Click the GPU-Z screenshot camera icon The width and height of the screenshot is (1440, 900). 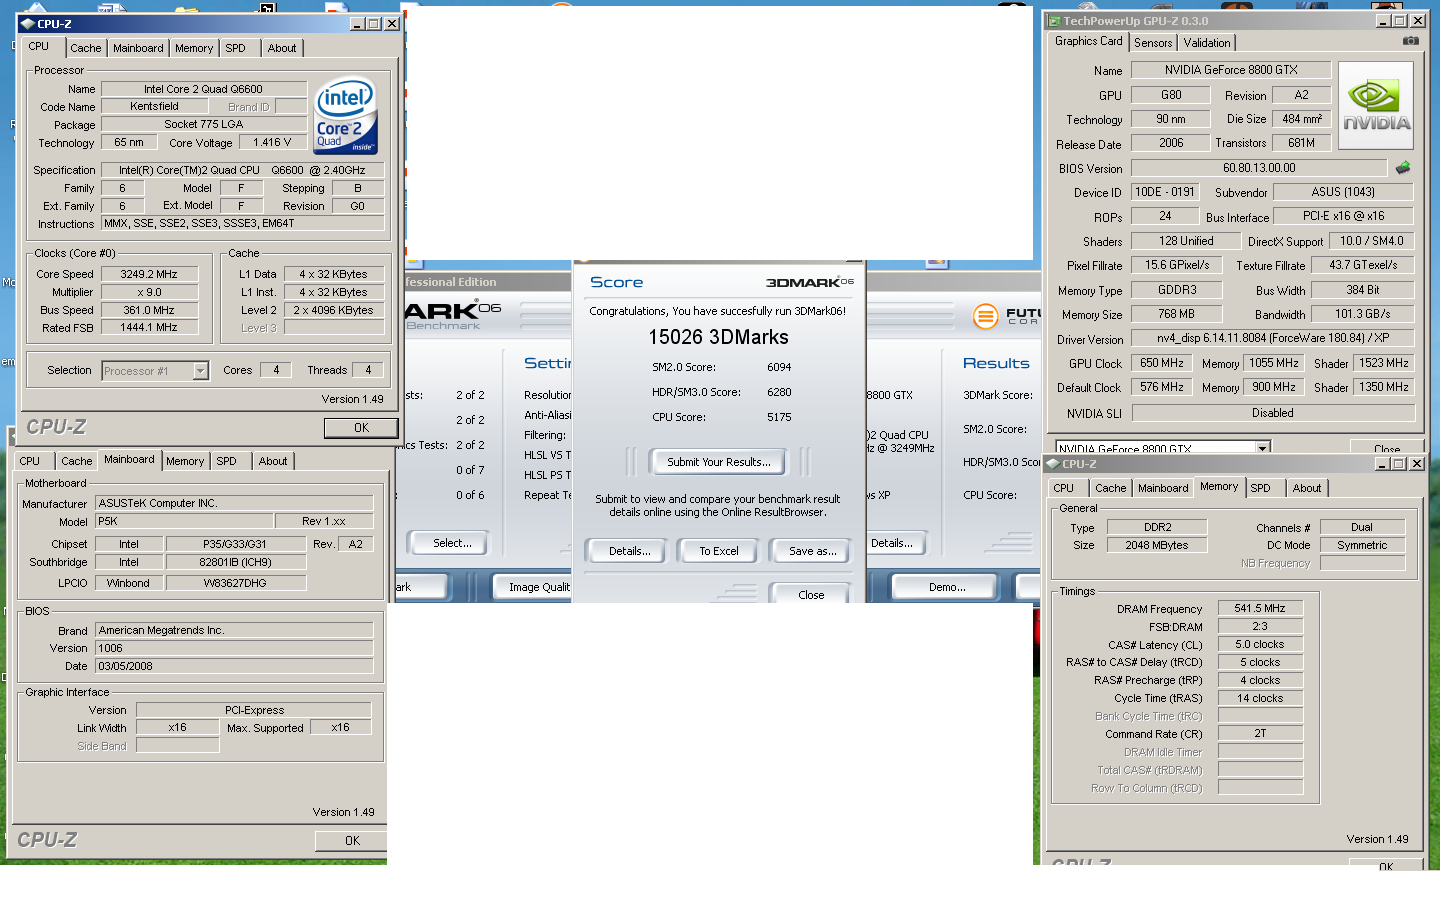coord(1410,41)
